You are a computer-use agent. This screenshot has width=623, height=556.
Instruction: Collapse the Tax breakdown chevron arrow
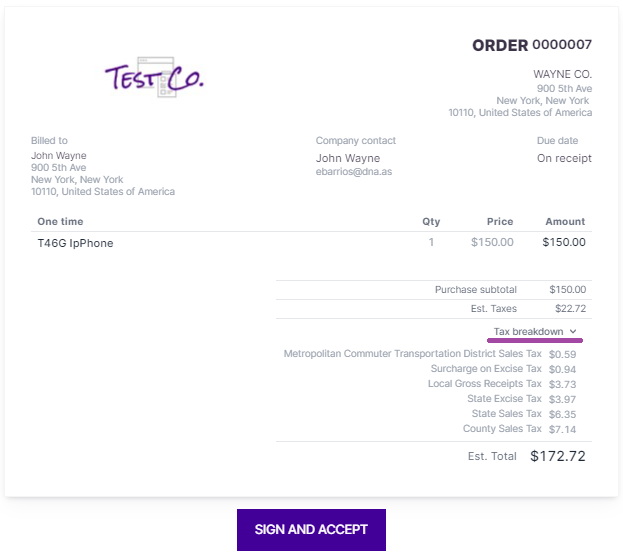pos(573,331)
